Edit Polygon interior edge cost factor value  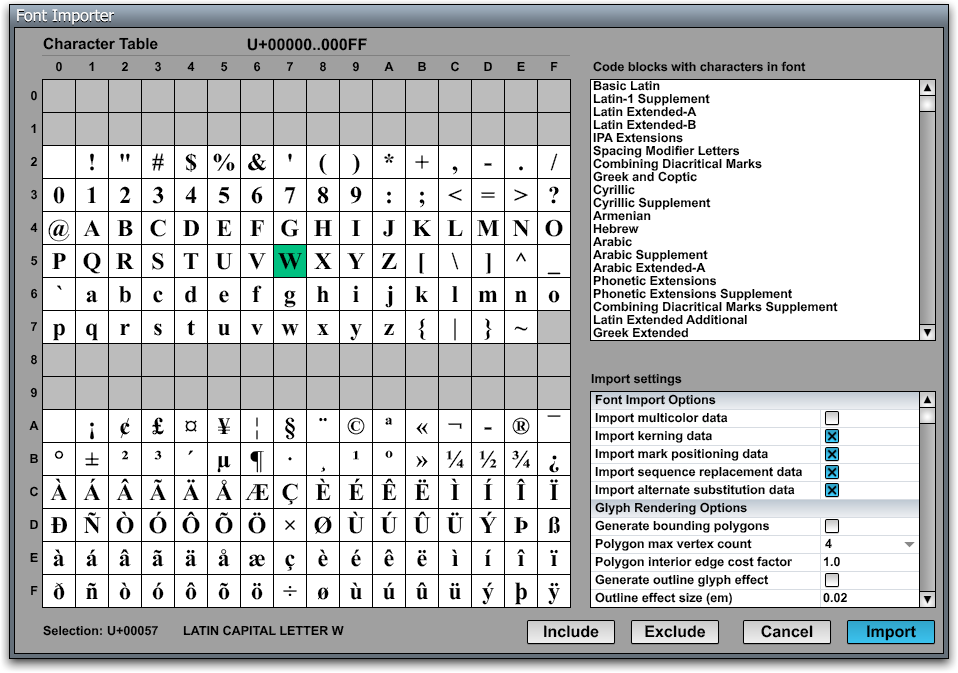869,562
